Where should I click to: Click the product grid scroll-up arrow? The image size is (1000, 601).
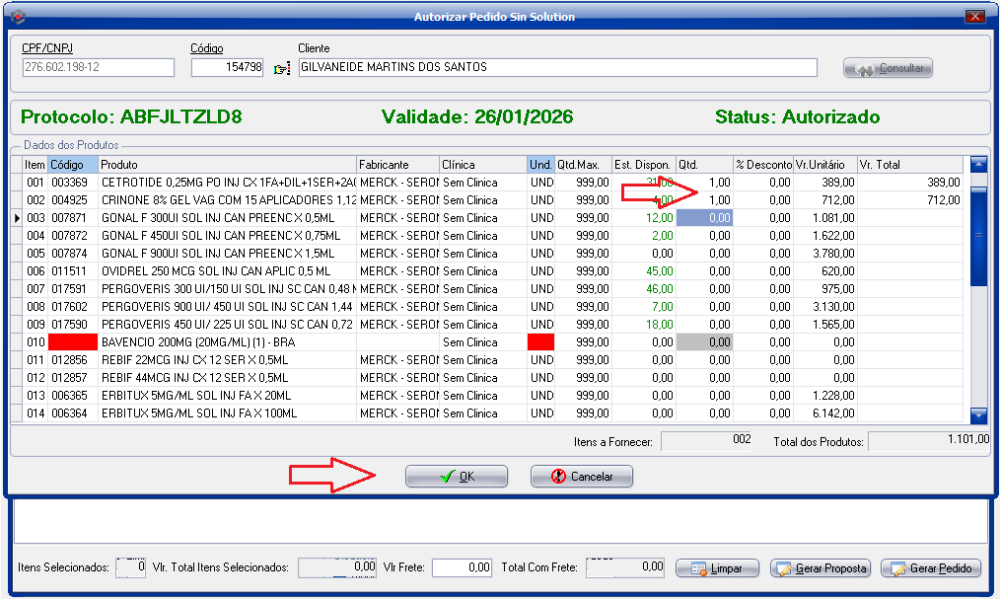[x=979, y=165]
